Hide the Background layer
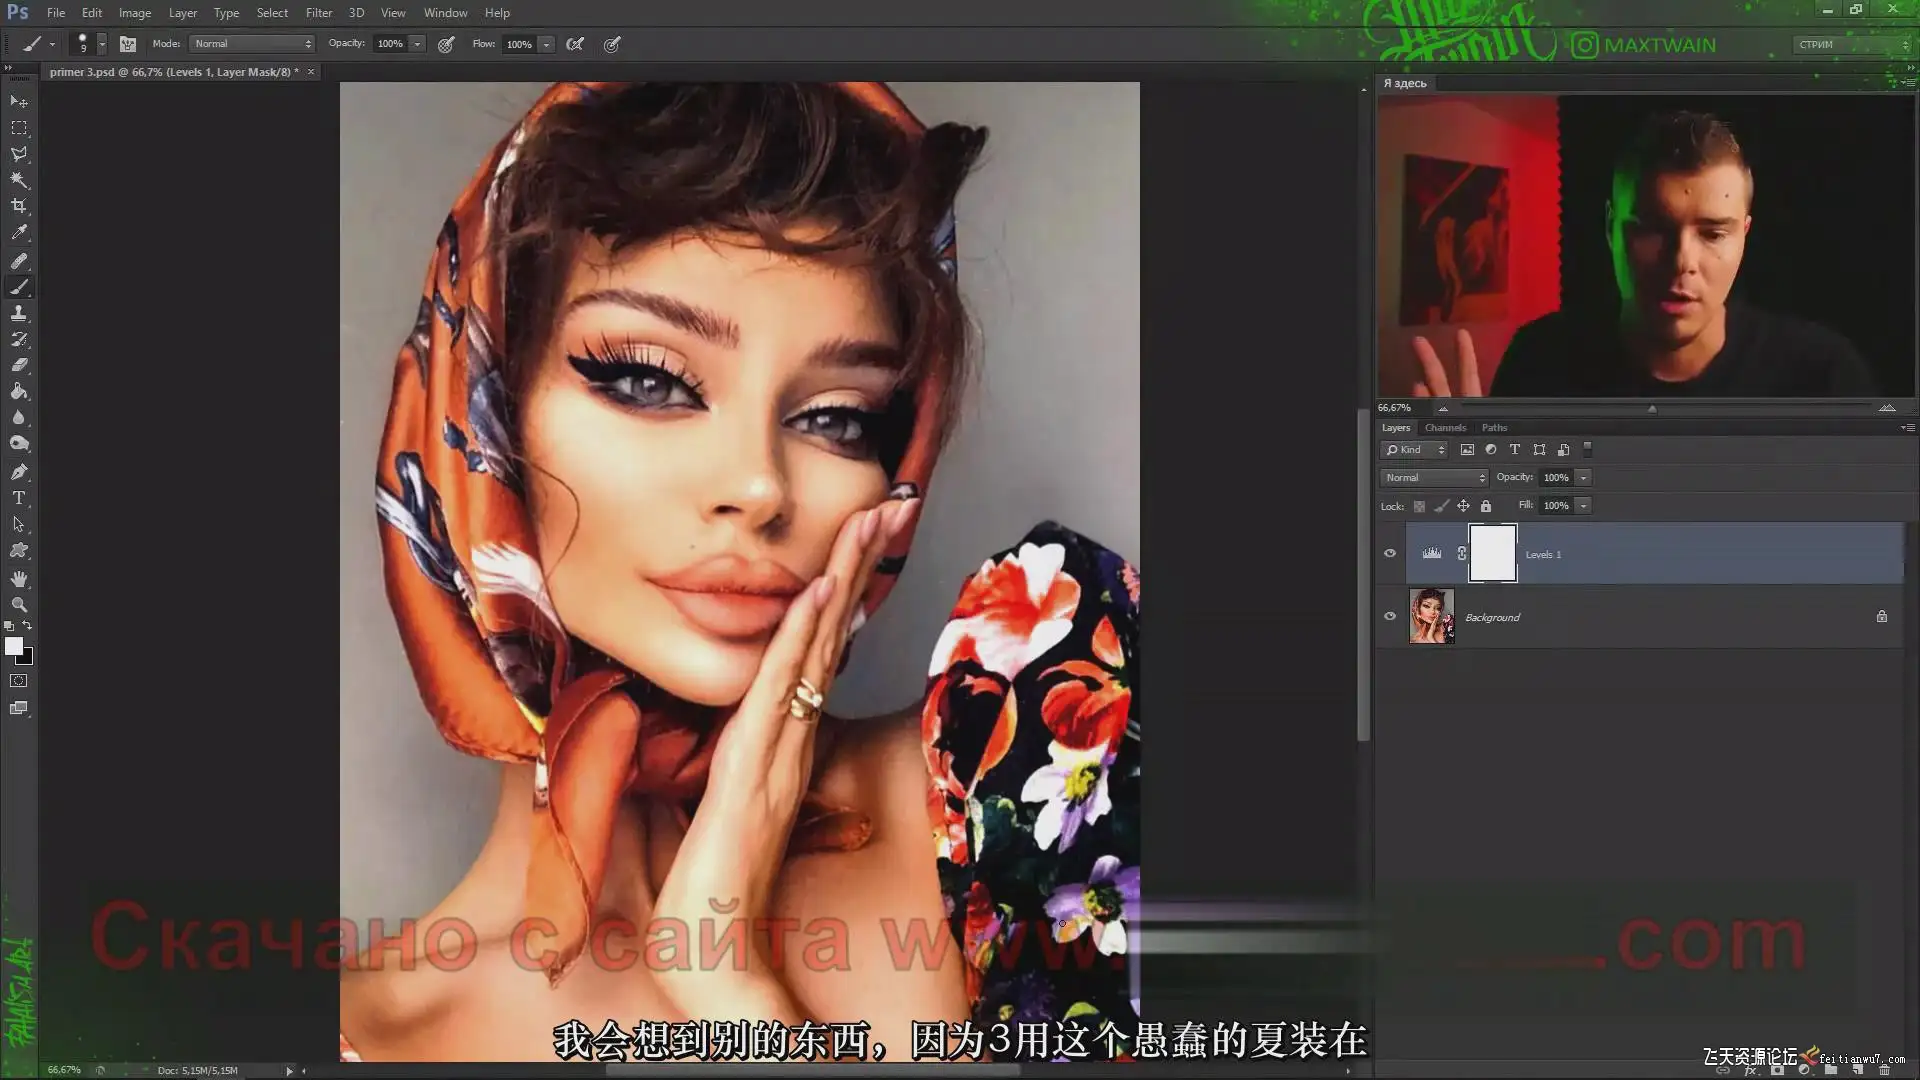 point(1389,616)
